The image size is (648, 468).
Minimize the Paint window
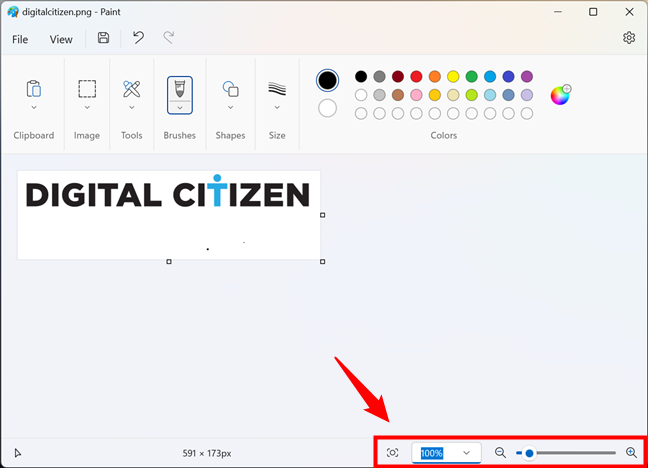pyautogui.click(x=558, y=12)
